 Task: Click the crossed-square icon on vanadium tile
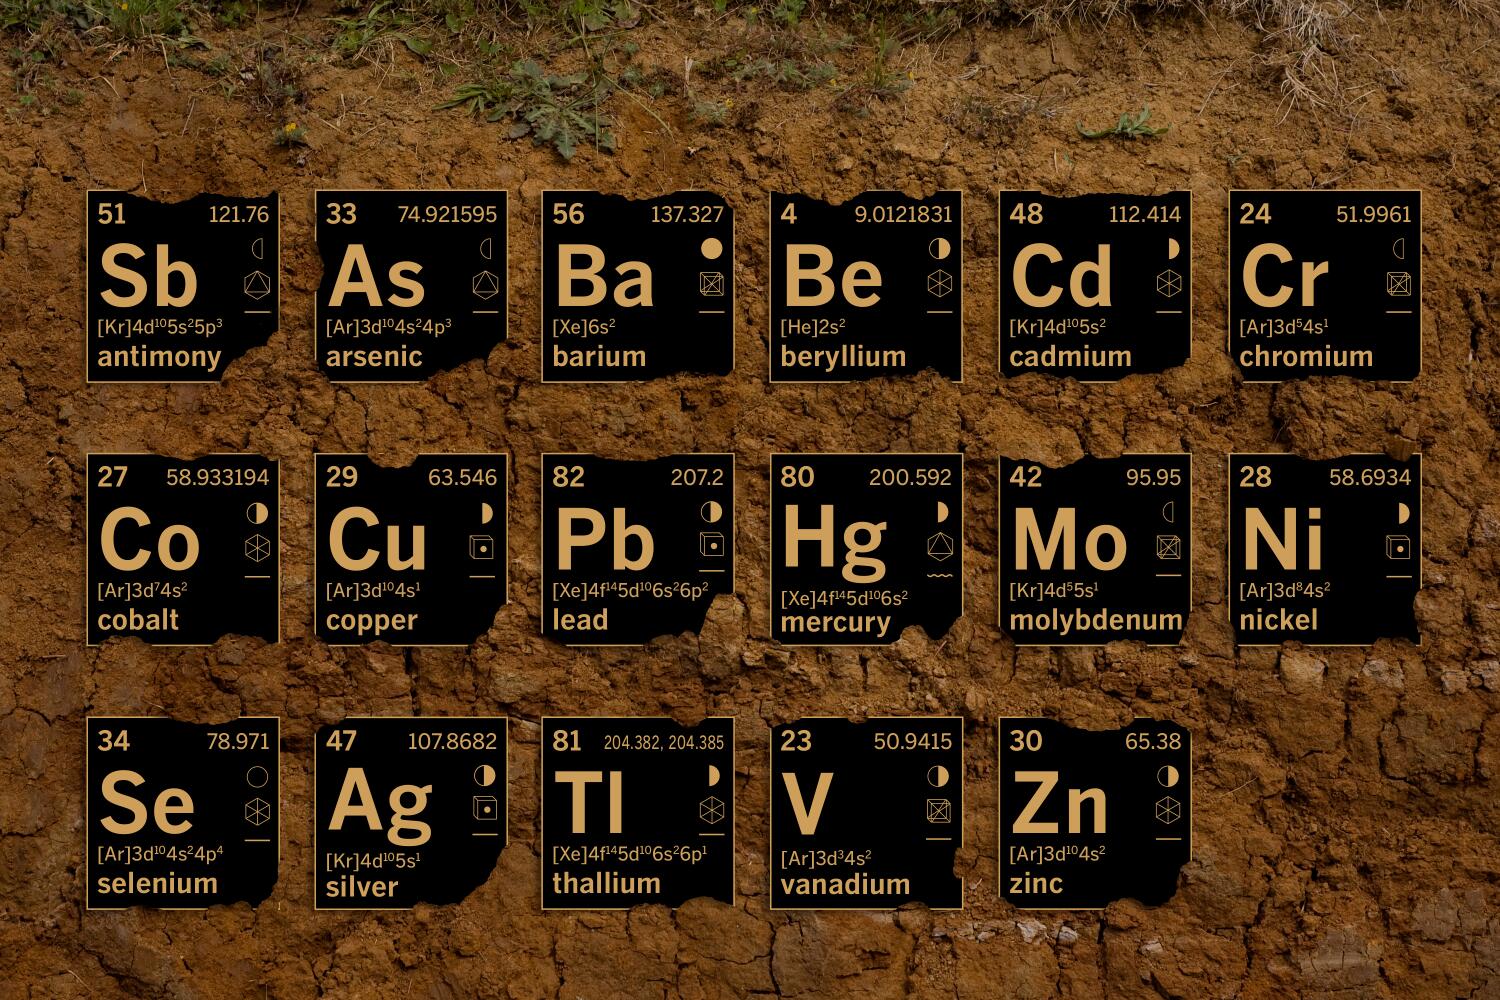(x=939, y=811)
